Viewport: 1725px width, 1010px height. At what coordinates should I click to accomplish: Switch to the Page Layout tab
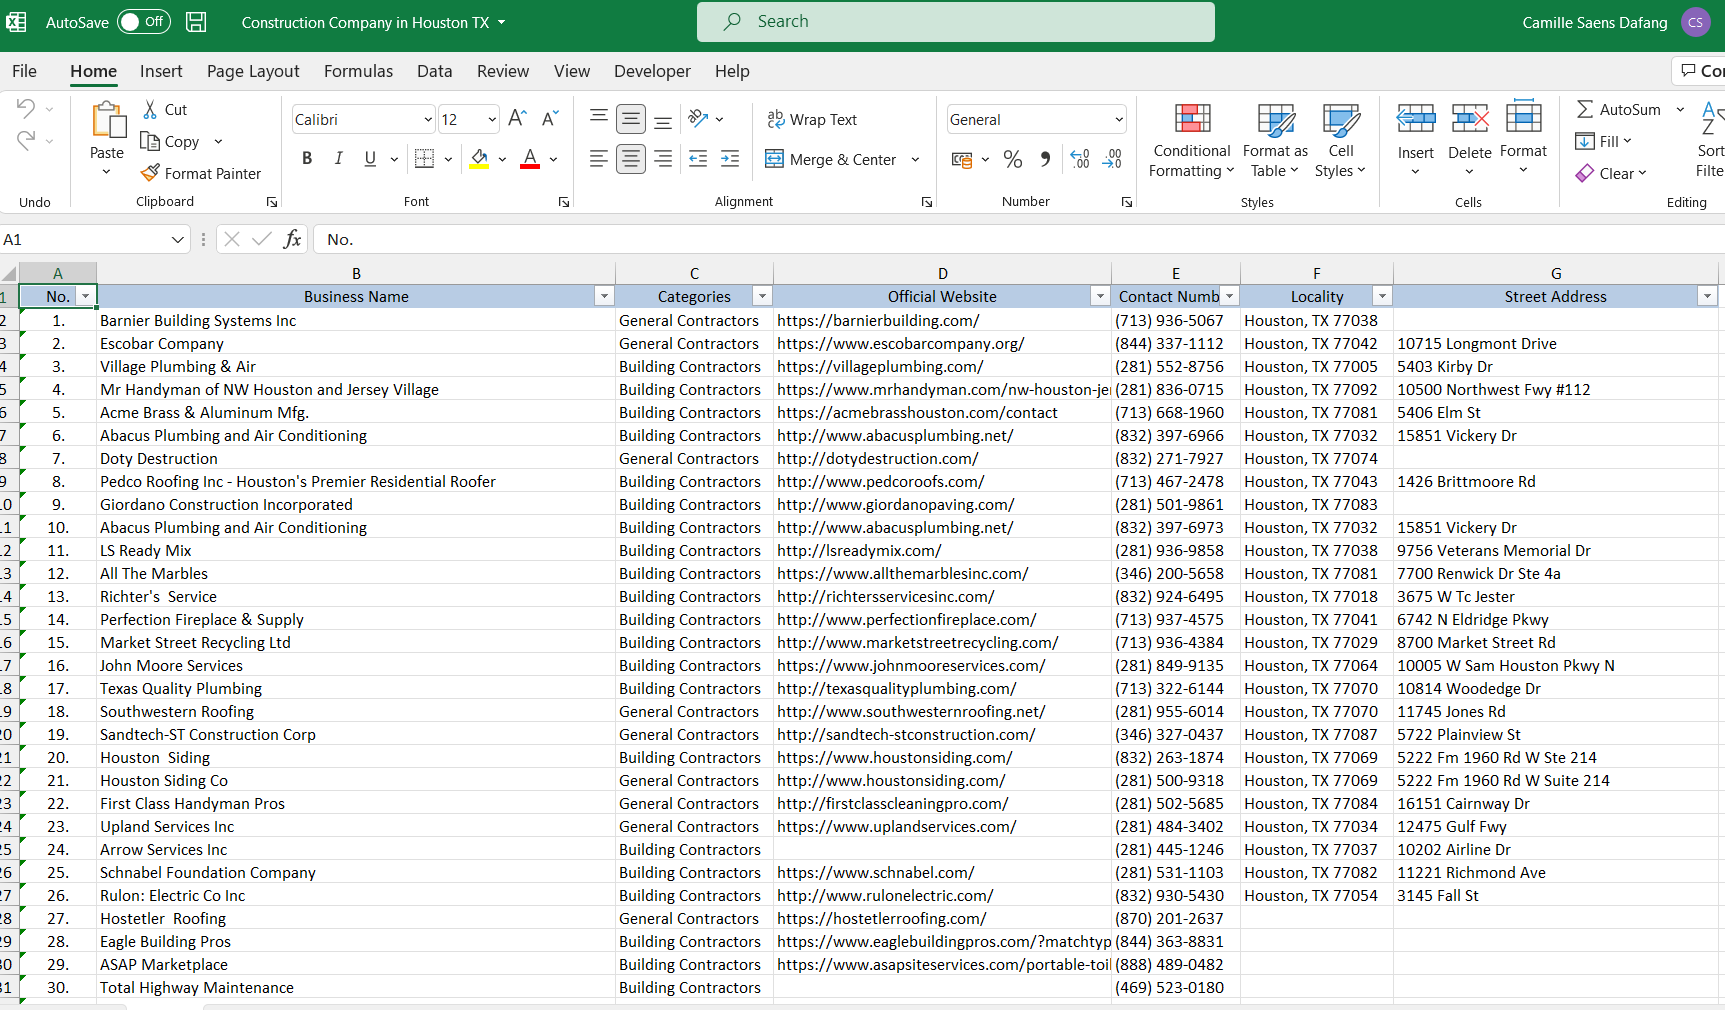click(253, 71)
